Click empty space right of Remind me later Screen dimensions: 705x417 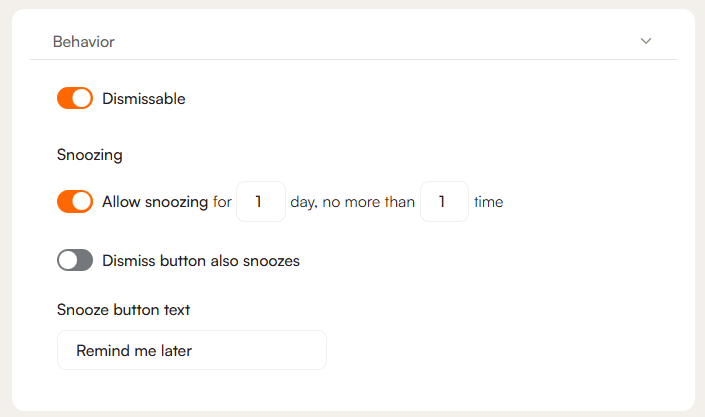click(500, 350)
